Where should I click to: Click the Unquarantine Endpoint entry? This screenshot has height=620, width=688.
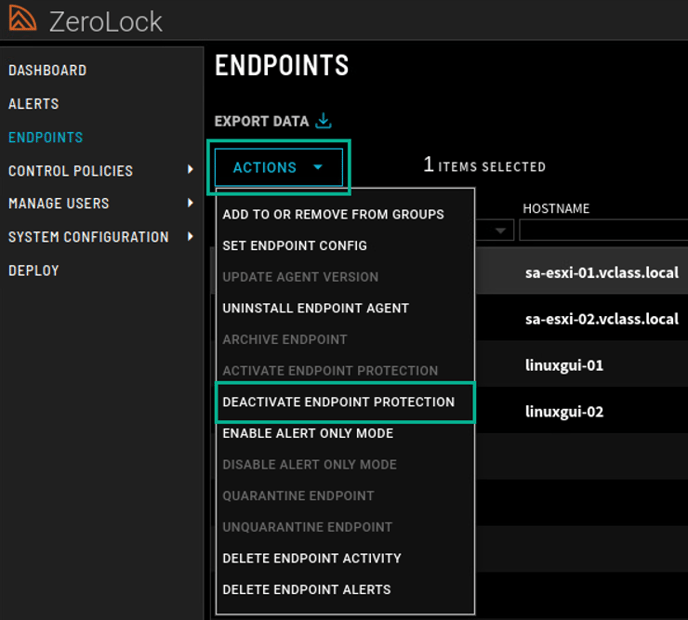point(307,527)
